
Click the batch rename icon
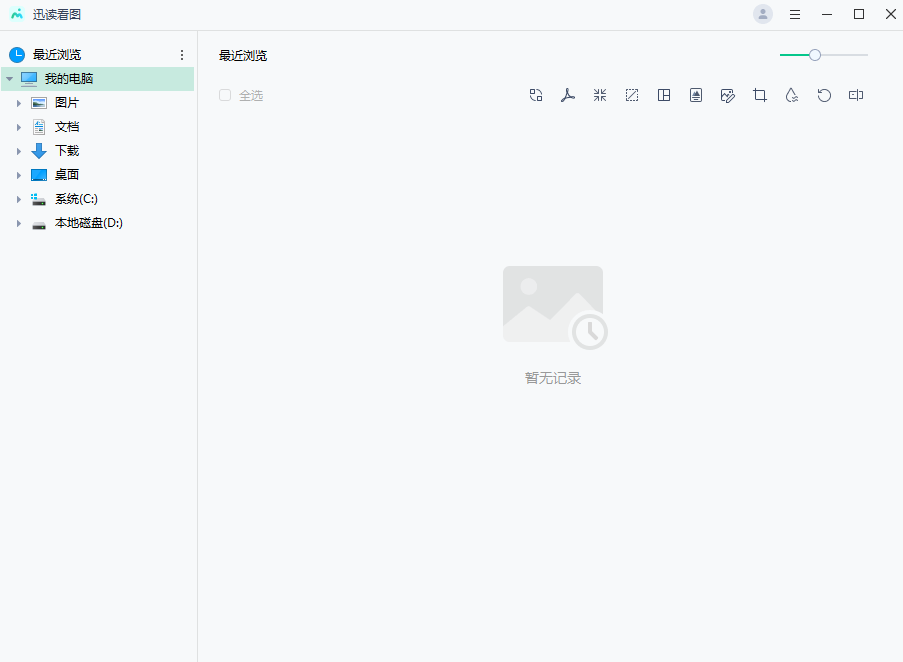(856, 96)
